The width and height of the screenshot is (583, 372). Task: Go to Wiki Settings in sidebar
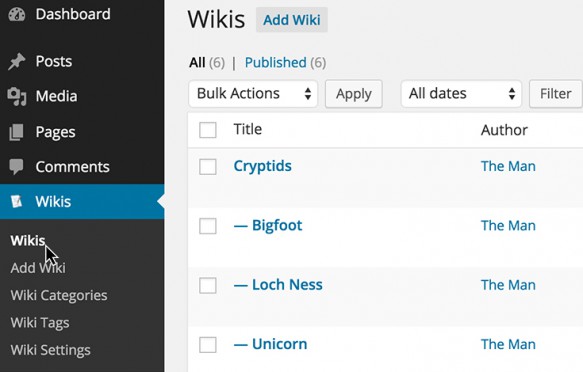51,350
